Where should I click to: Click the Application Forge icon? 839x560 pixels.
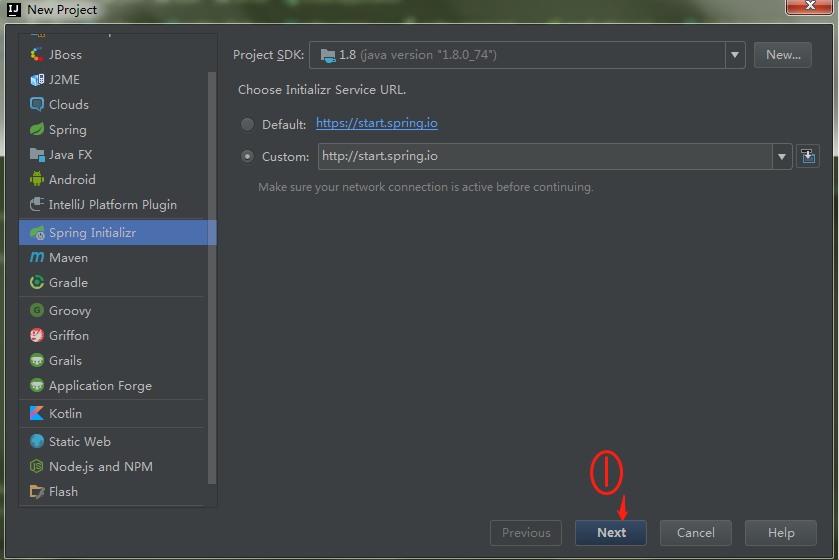[36, 385]
